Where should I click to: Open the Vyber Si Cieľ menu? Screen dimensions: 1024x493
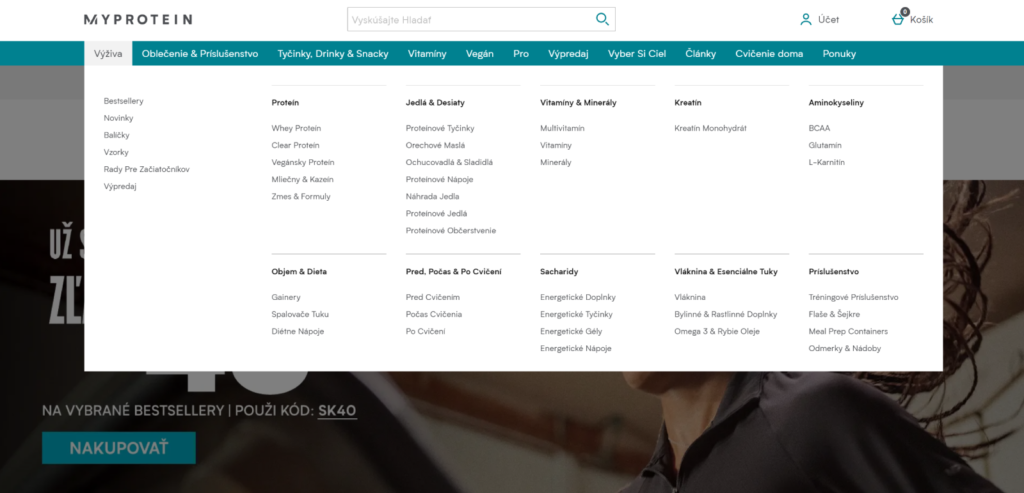pos(637,54)
